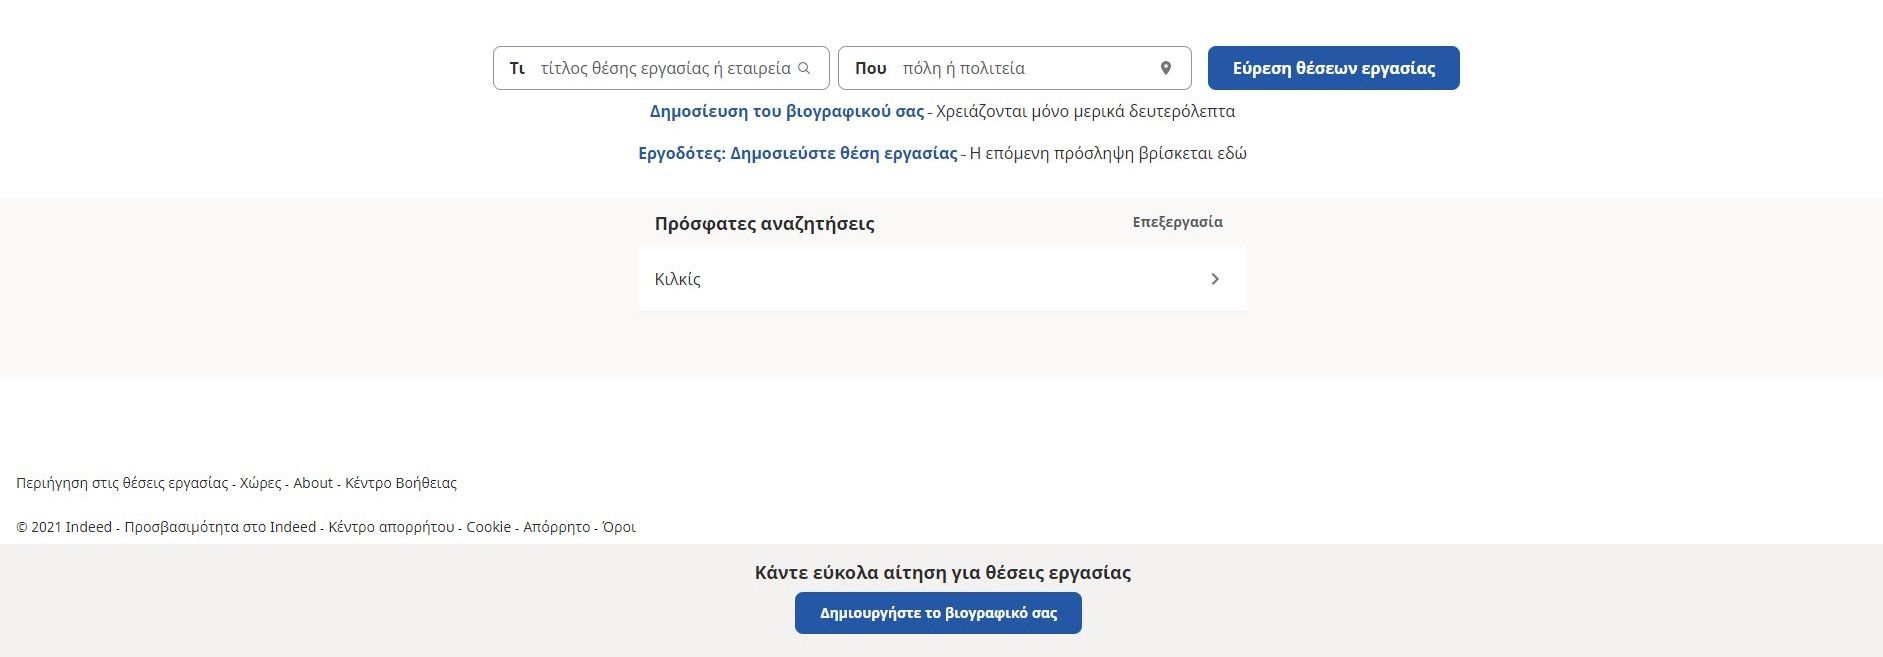Click the location pin icon in the city field
This screenshot has width=1883, height=657.
pyautogui.click(x=1165, y=68)
